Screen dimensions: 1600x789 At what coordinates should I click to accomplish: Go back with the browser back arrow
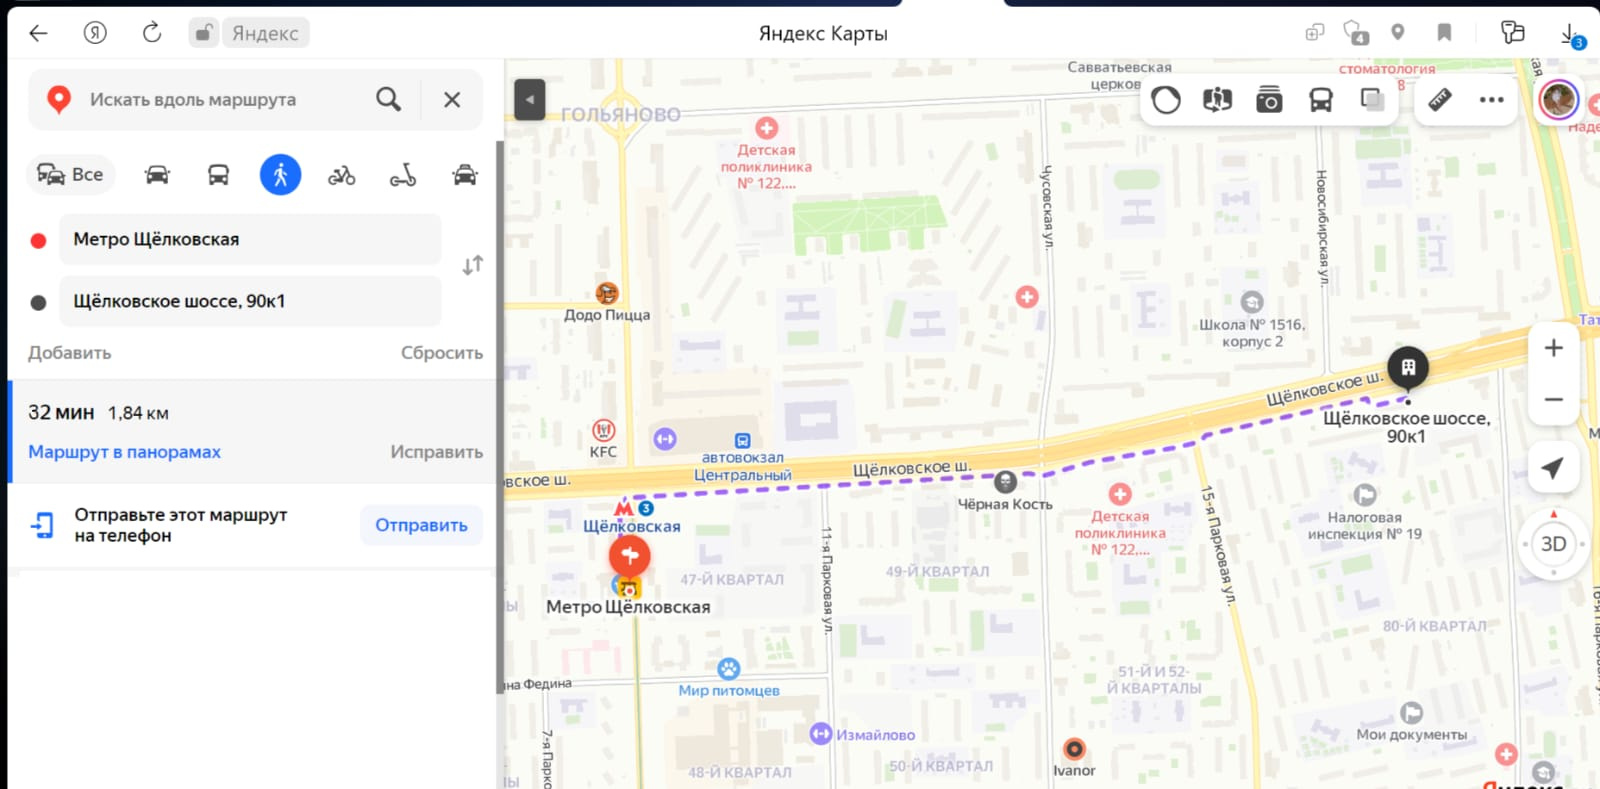[38, 33]
